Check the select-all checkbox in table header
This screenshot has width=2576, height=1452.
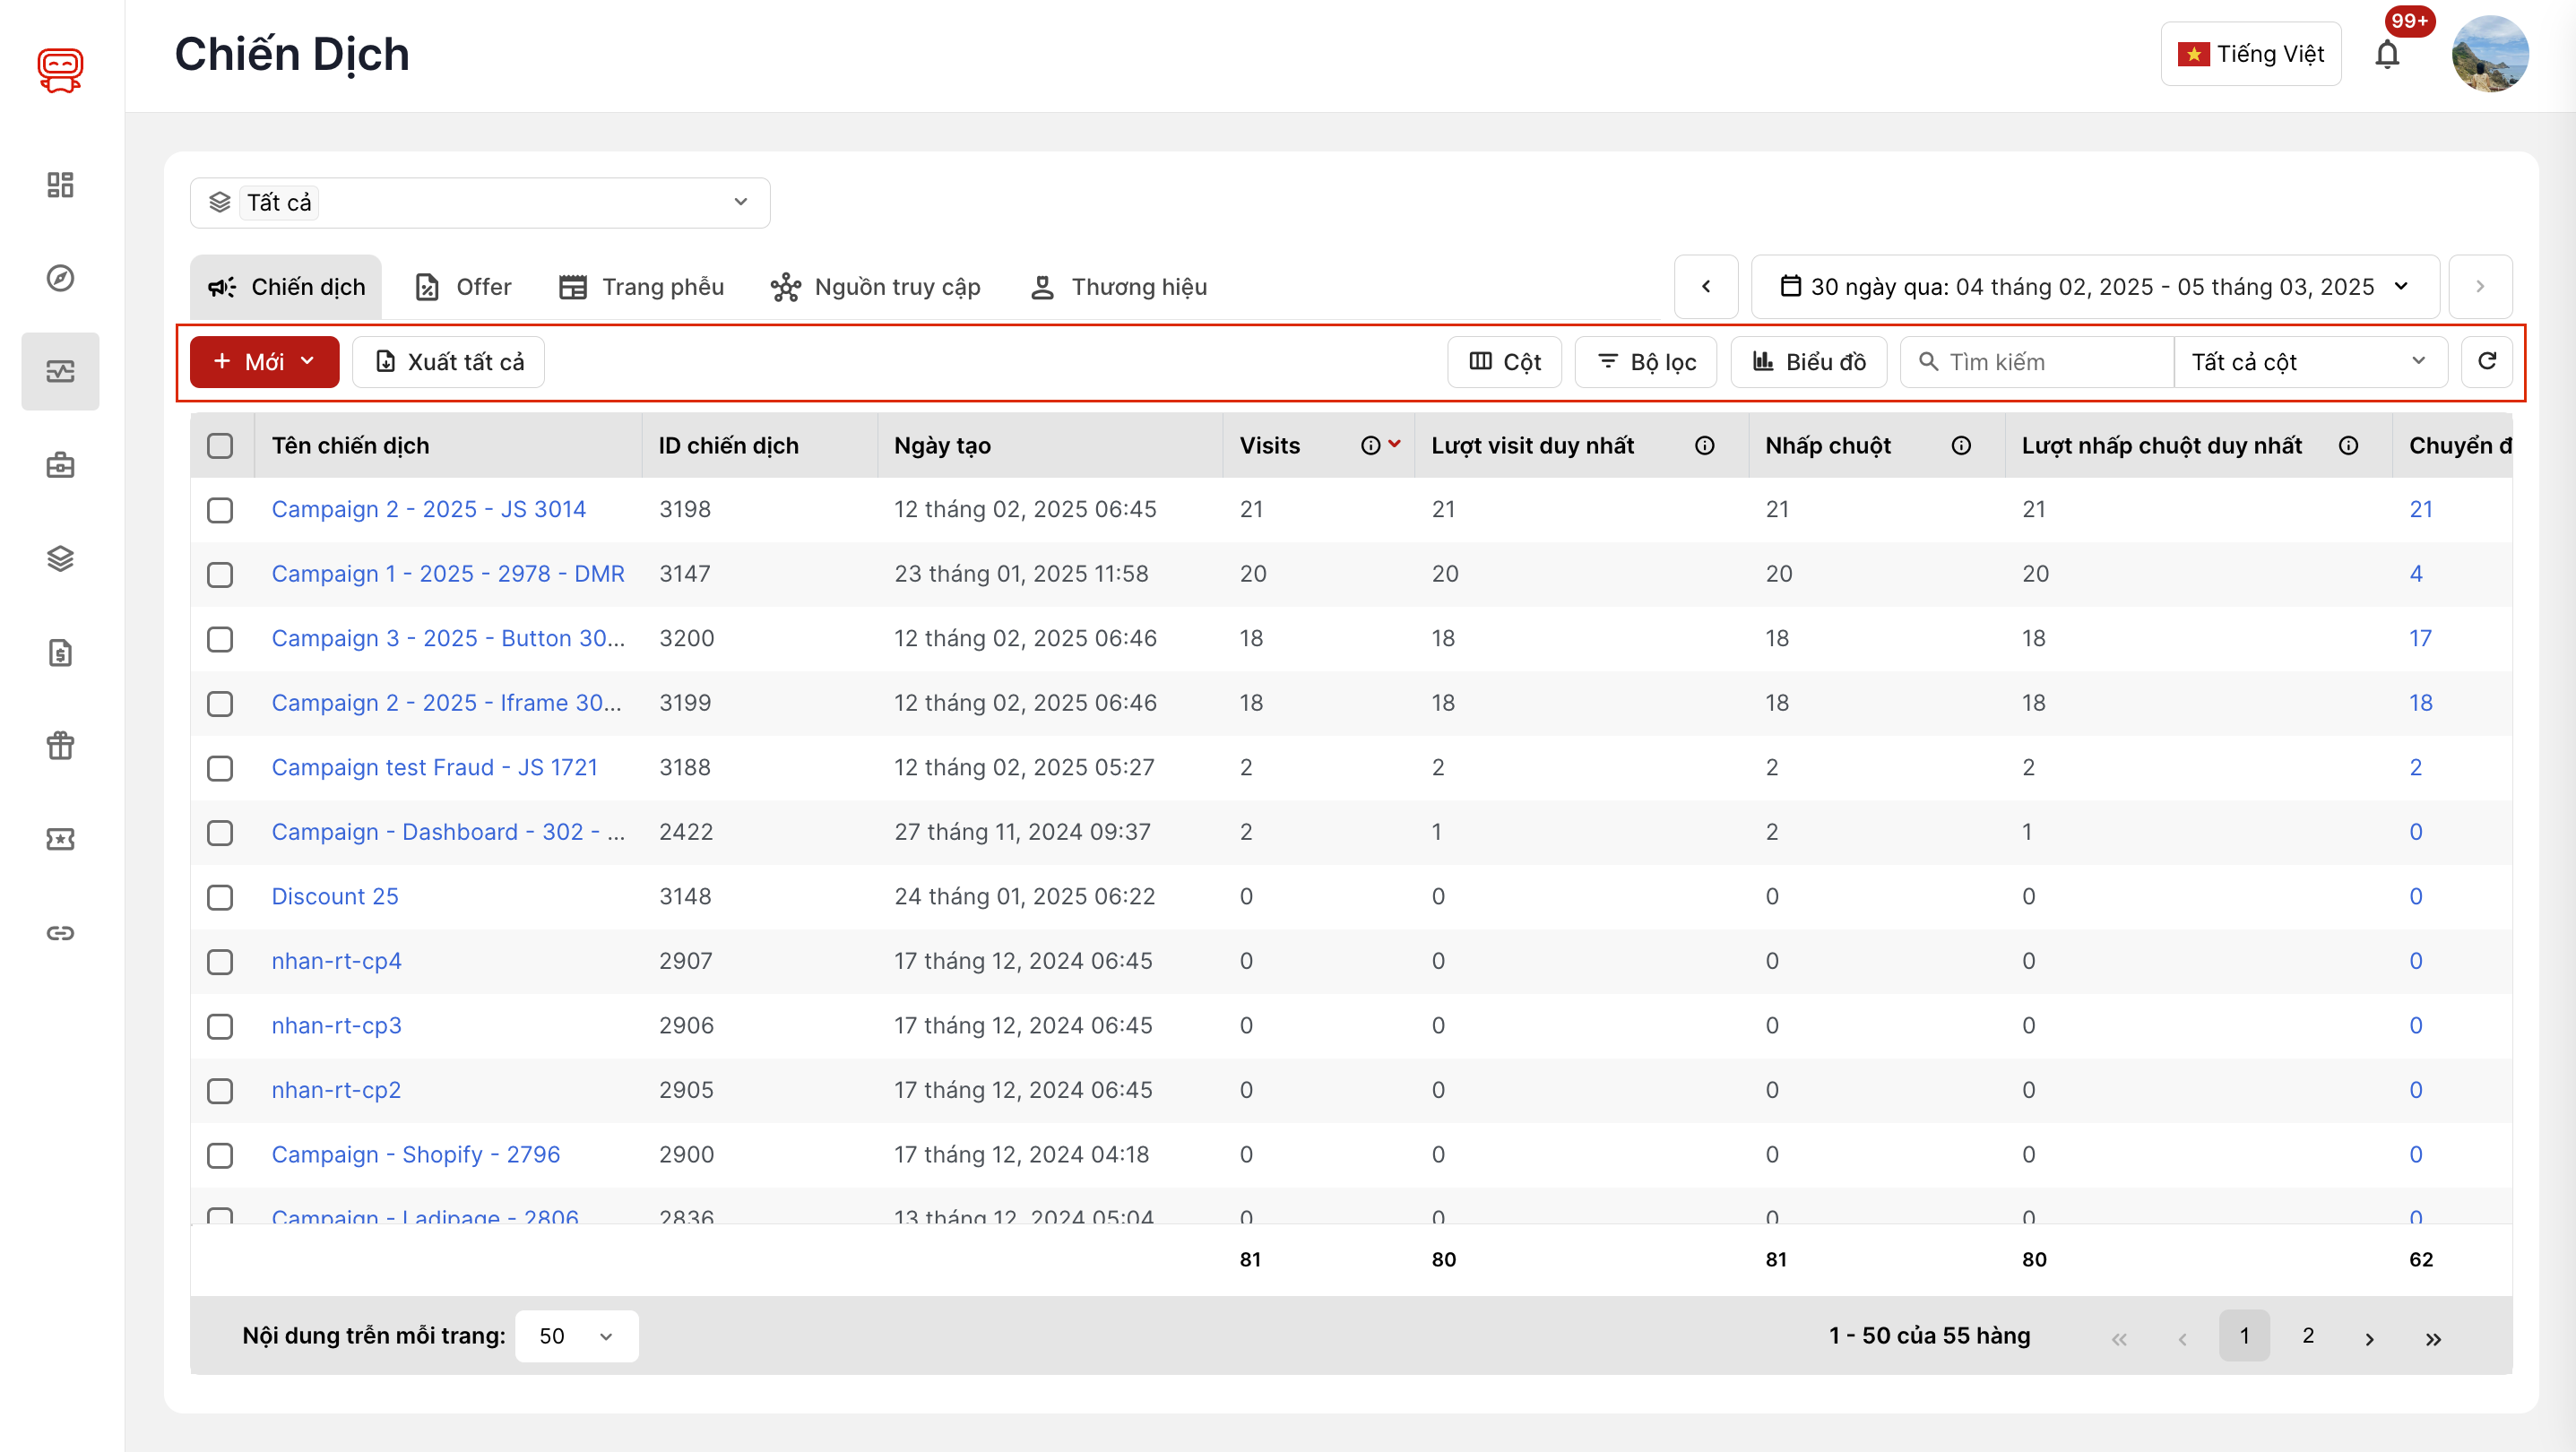click(x=220, y=446)
